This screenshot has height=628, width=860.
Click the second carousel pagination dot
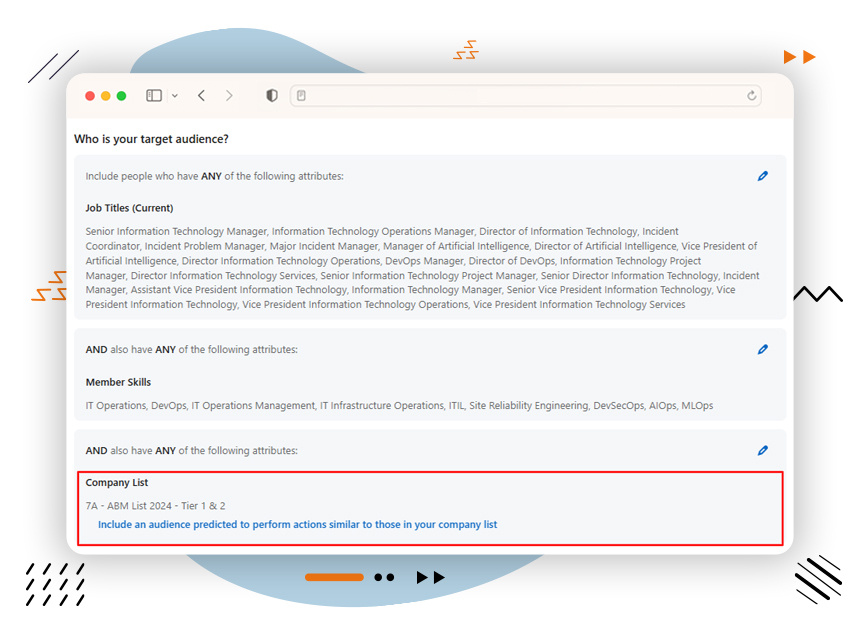(390, 577)
